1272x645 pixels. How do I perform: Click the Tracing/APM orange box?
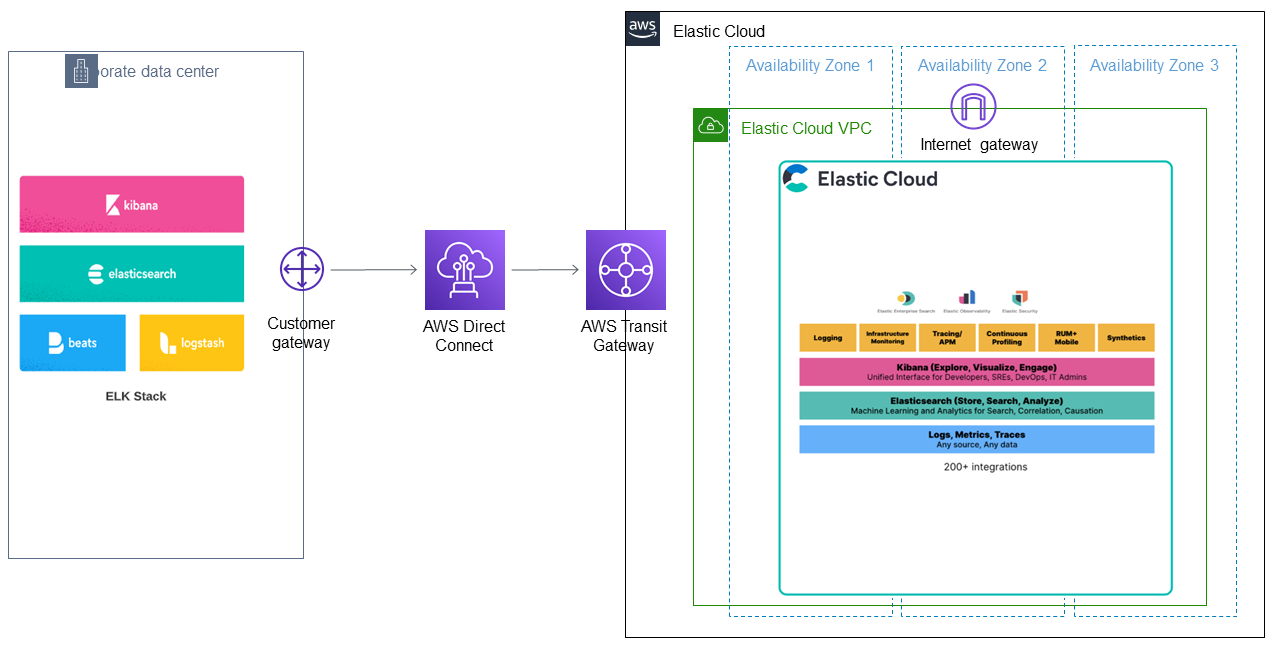(x=947, y=338)
